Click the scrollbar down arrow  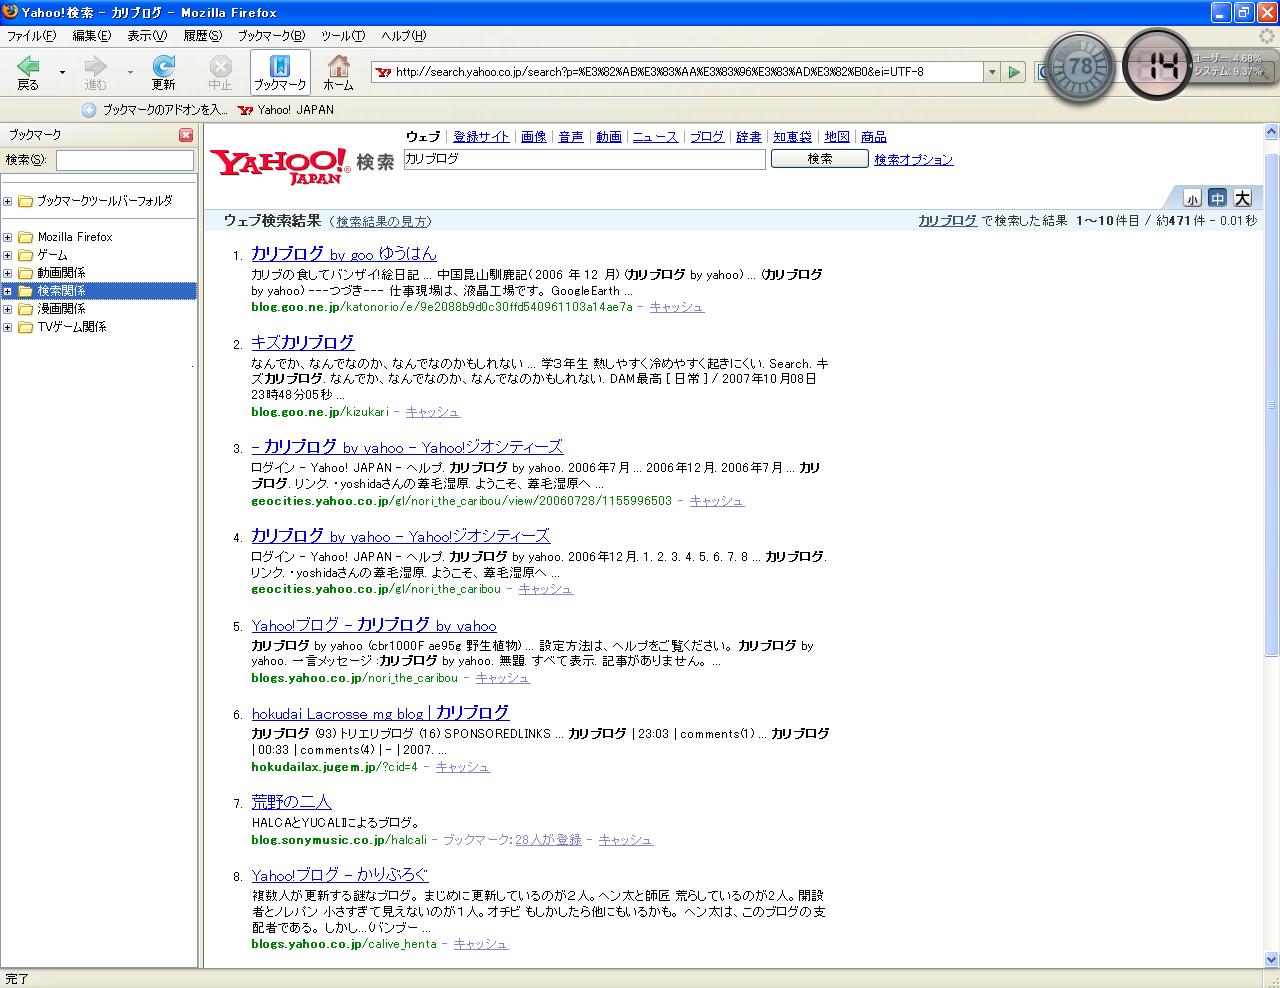[1272, 961]
